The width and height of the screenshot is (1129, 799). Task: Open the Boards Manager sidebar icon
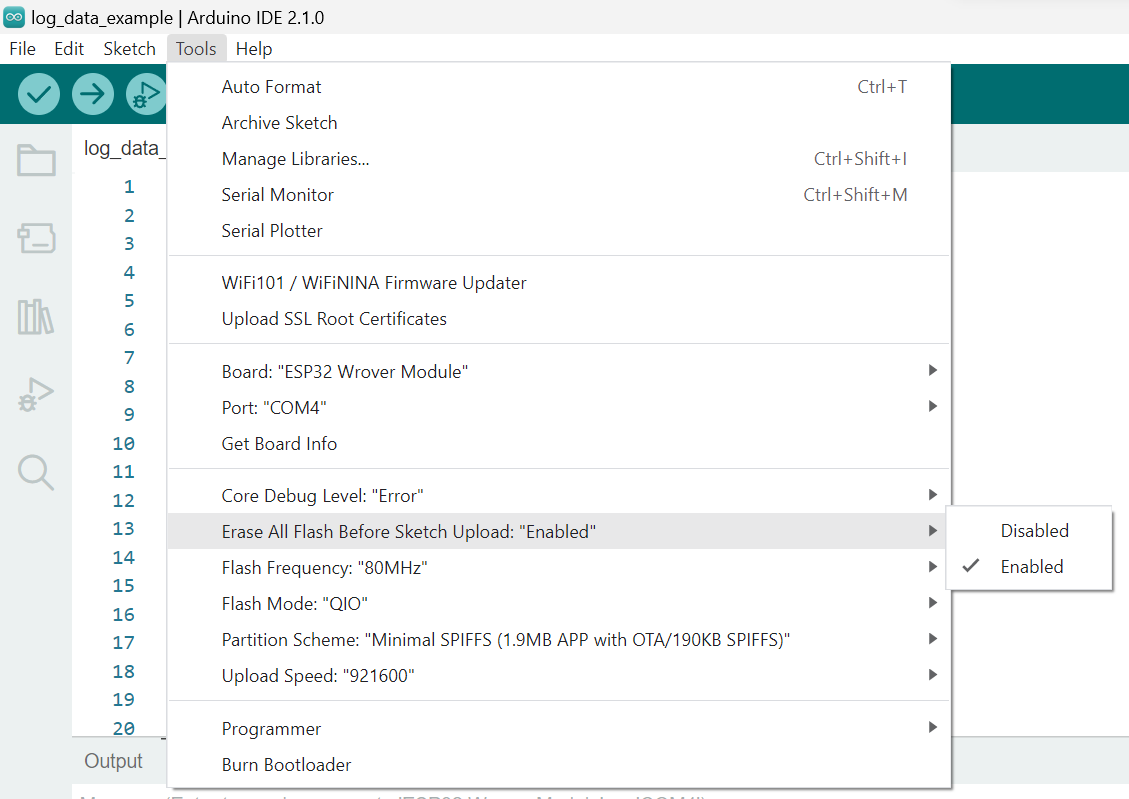36,238
